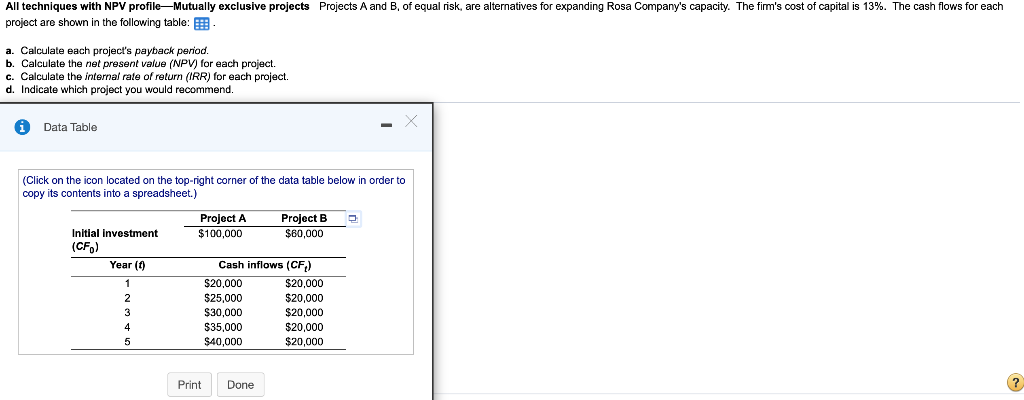
Task: Click the $100,000 initial investment value
Action: (220, 233)
